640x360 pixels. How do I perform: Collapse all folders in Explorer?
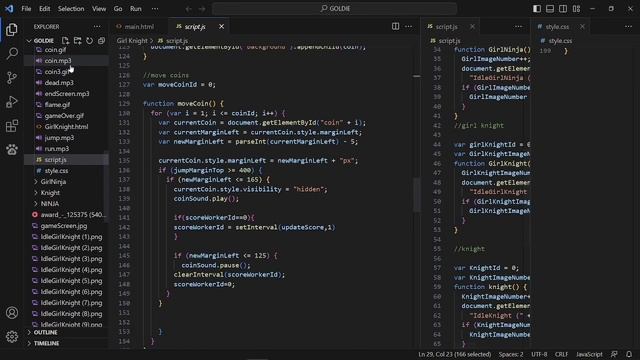pos(101,40)
